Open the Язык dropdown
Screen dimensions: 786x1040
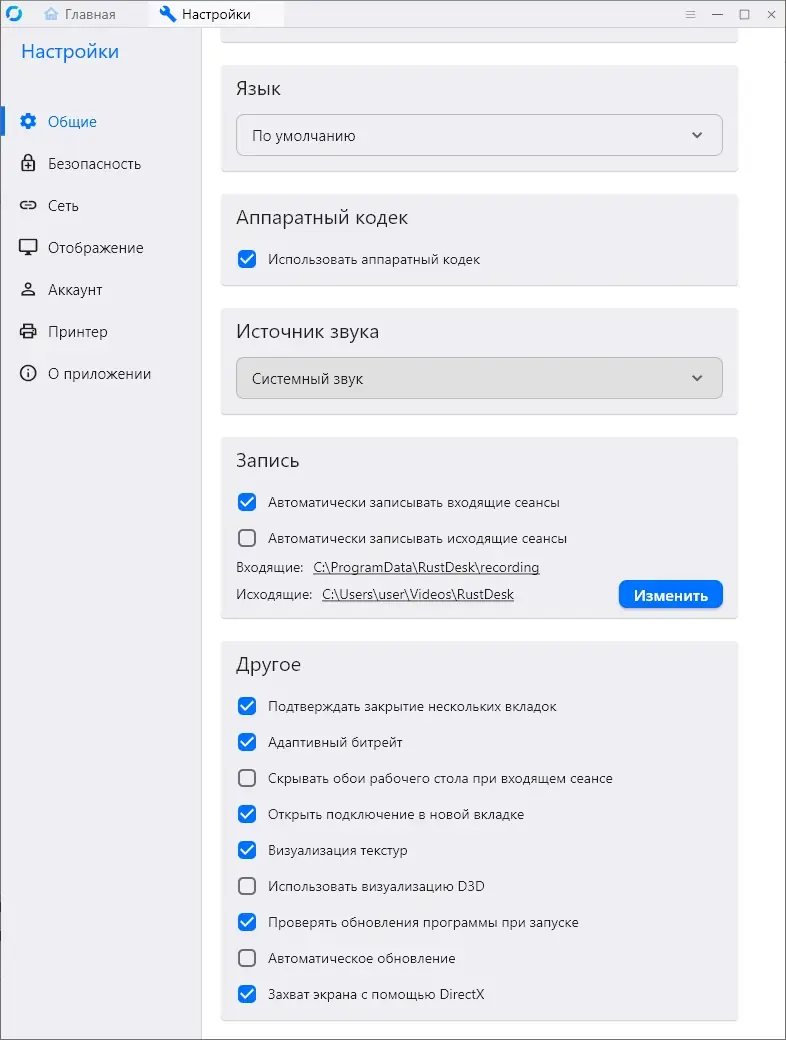479,135
